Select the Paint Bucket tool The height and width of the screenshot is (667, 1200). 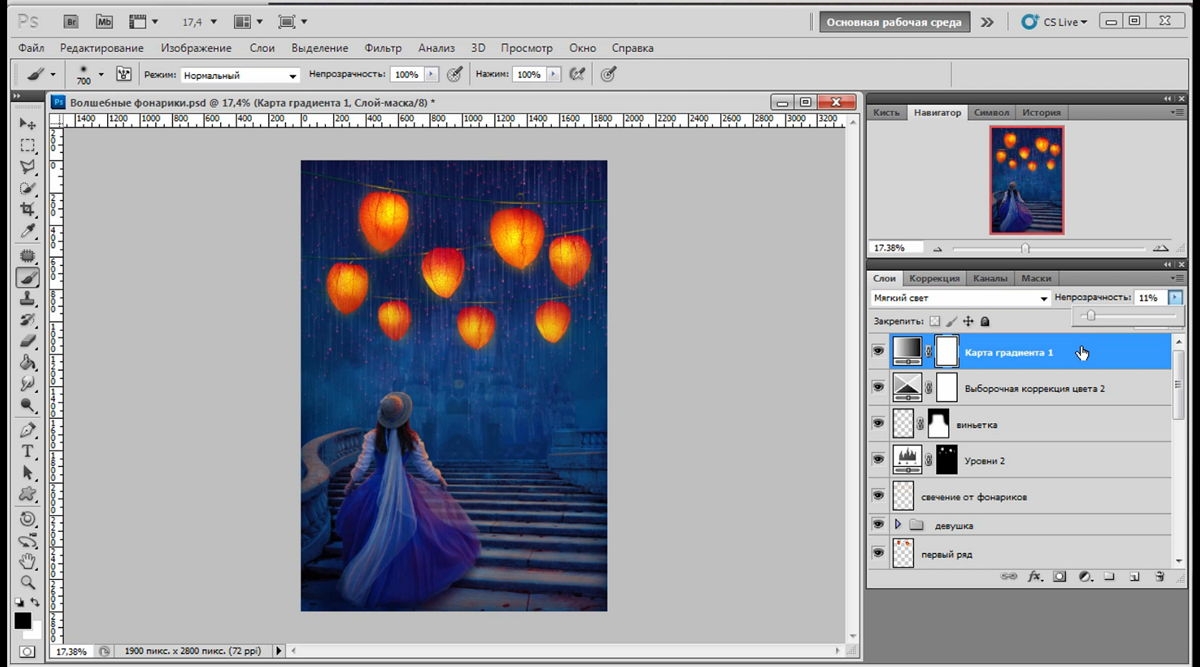point(28,363)
